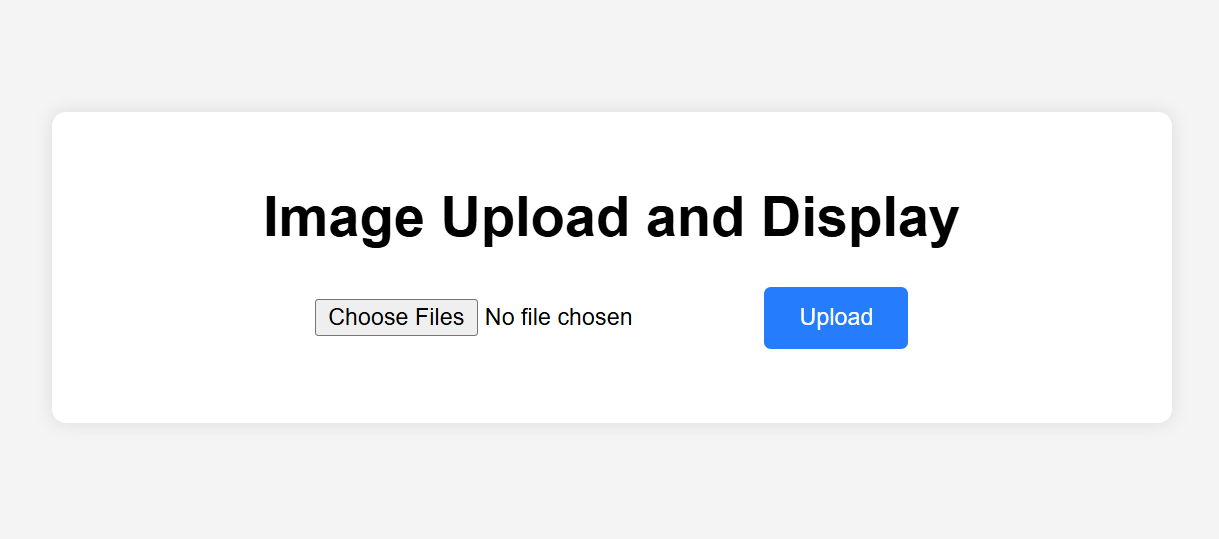Viewport: 1219px width, 539px height.
Task: Click the Choose Files button
Action: pyautogui.click(x=396, y=317)
